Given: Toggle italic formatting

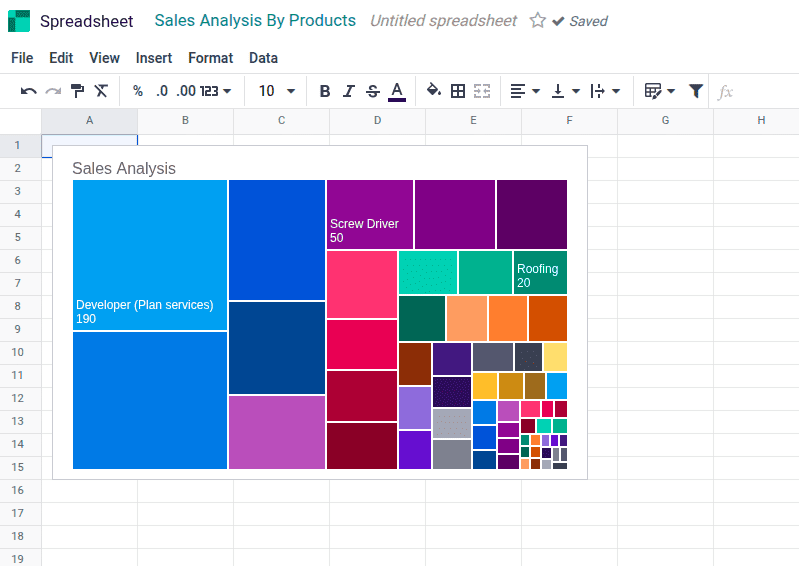Looking at the screenshot, I should click(348, 91).
